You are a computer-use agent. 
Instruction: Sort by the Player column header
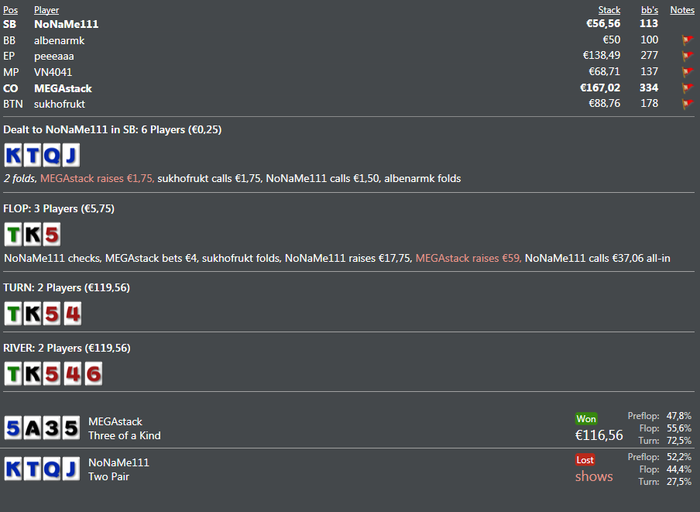[46, 10]
